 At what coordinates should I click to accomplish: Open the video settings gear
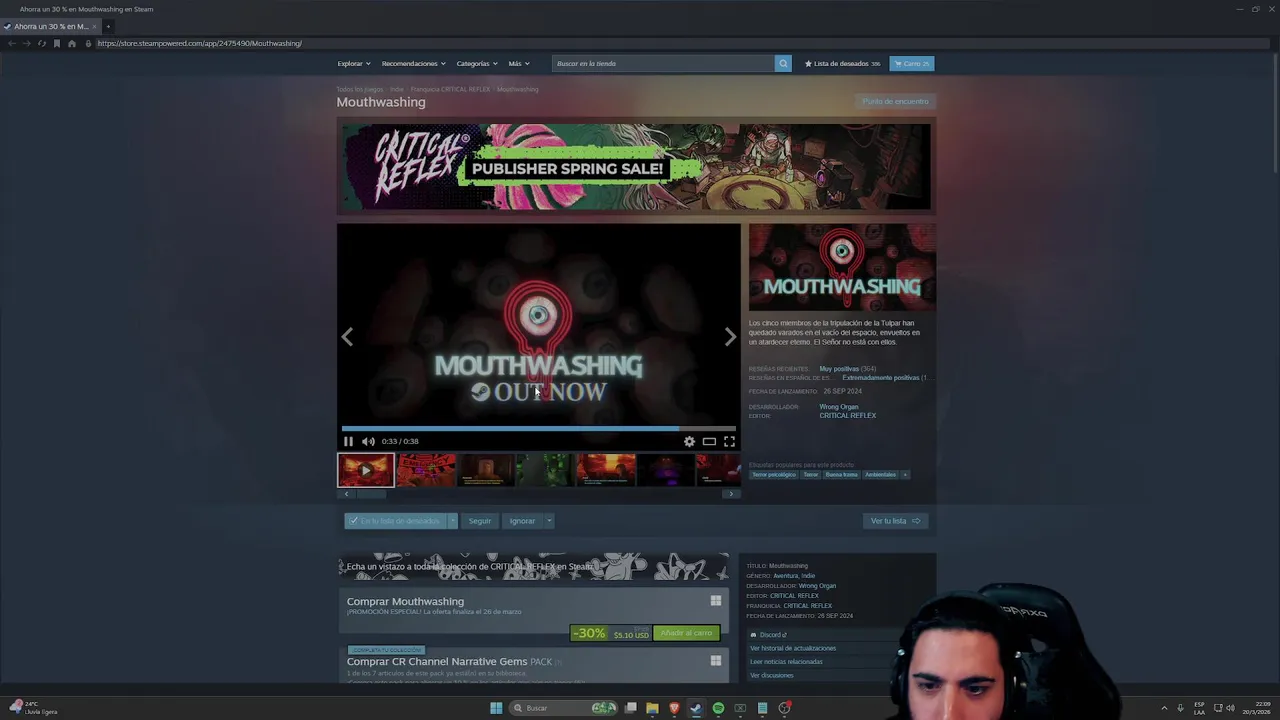click(x=689, y=441)
